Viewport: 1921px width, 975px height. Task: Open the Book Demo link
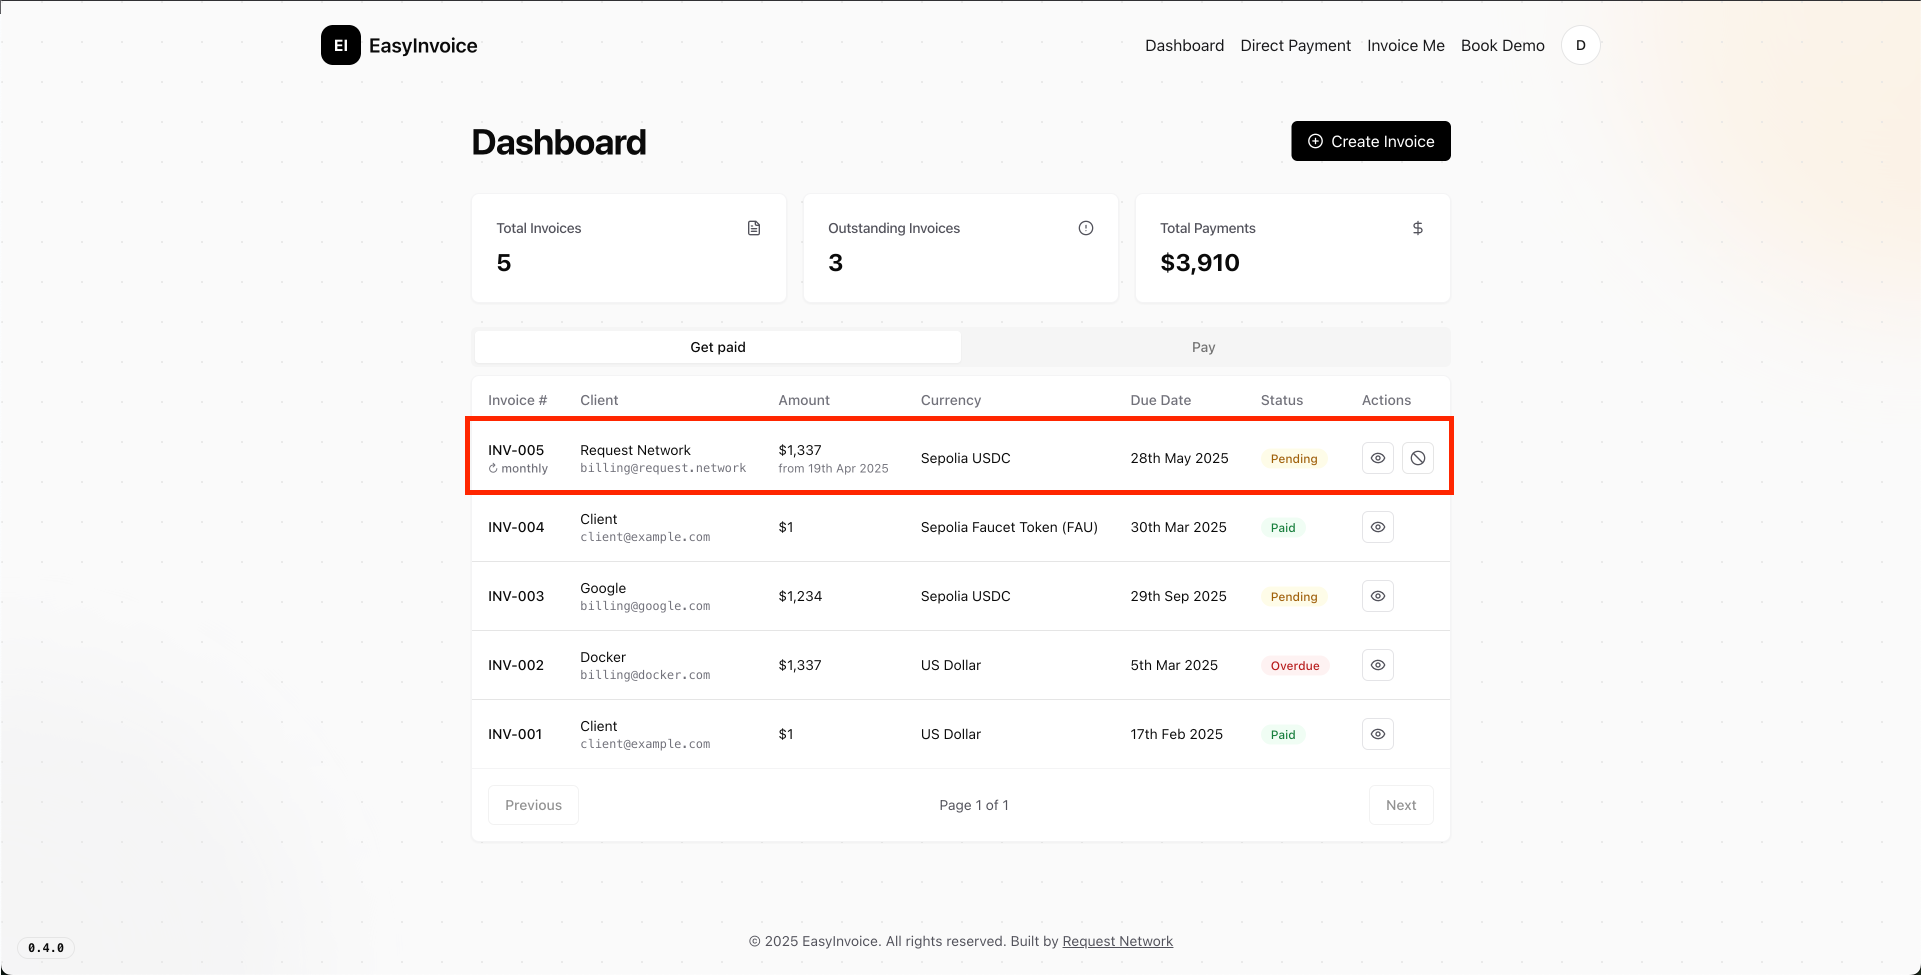click(x=1502, y=45)
